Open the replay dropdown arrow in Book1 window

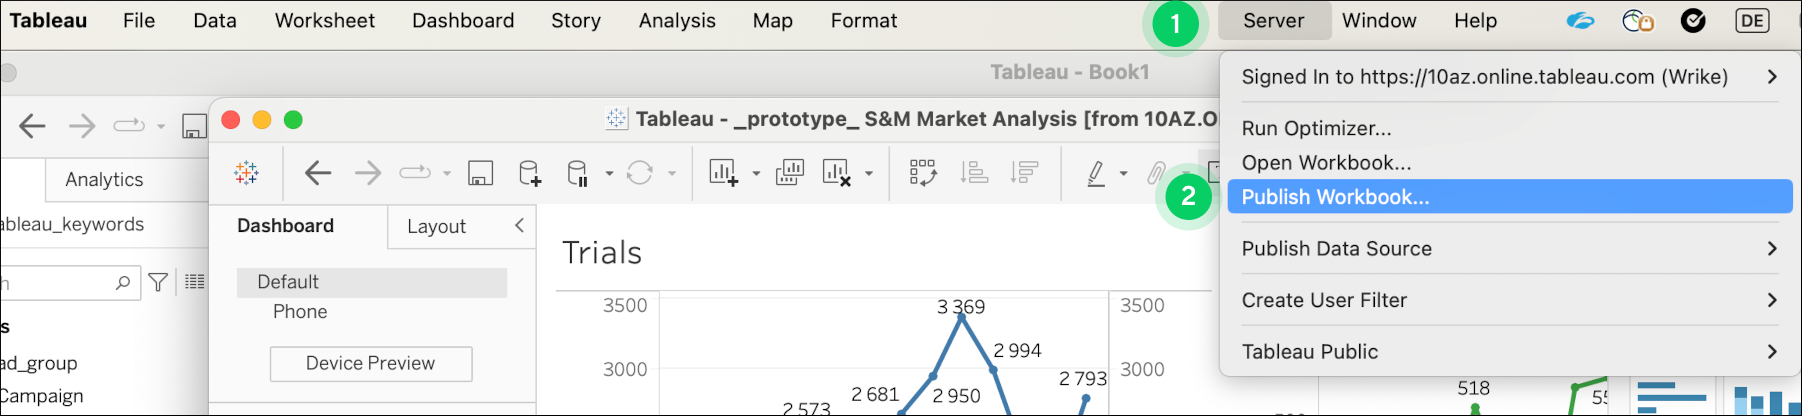tap(161, 127)
